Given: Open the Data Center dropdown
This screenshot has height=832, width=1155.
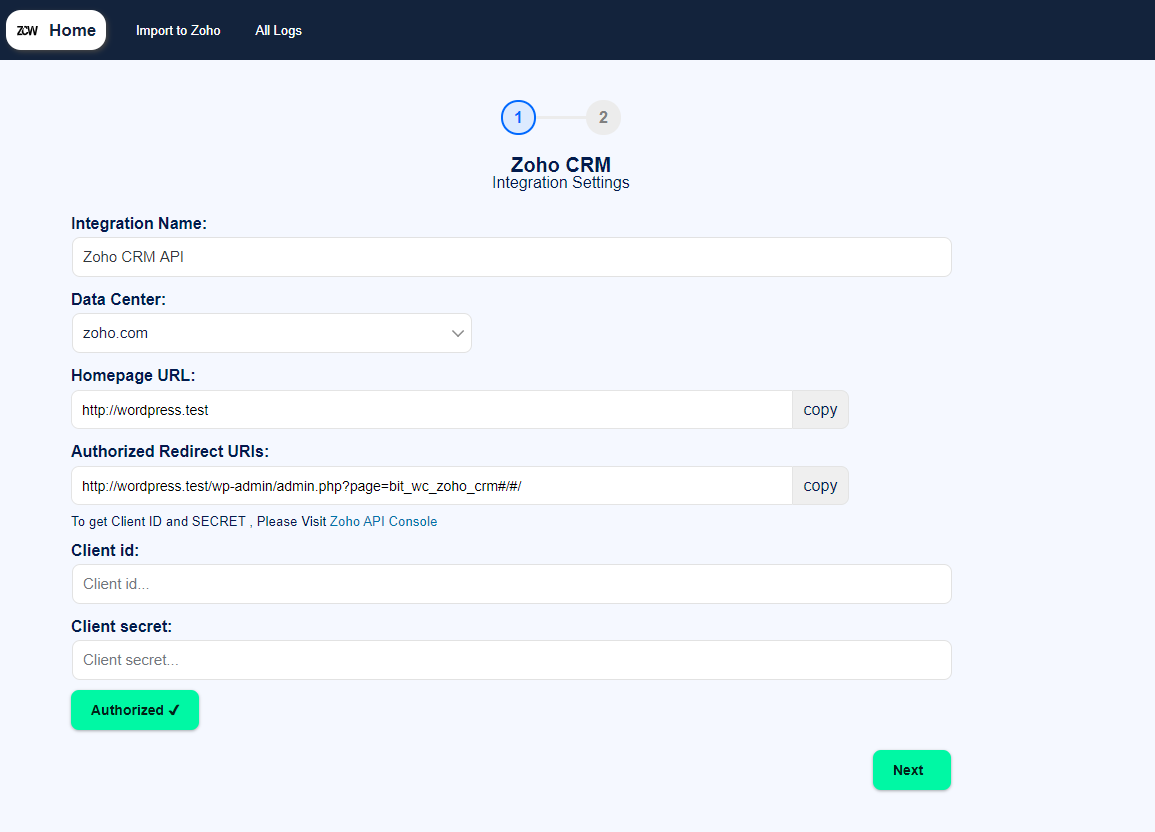Looking at the screenshot, I should pyautogui.click(x=272, y=334).
